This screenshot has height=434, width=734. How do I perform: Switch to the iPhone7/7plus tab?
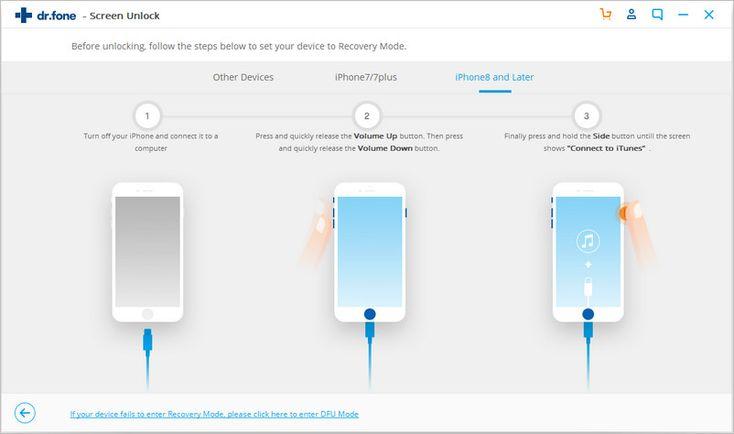366,77
